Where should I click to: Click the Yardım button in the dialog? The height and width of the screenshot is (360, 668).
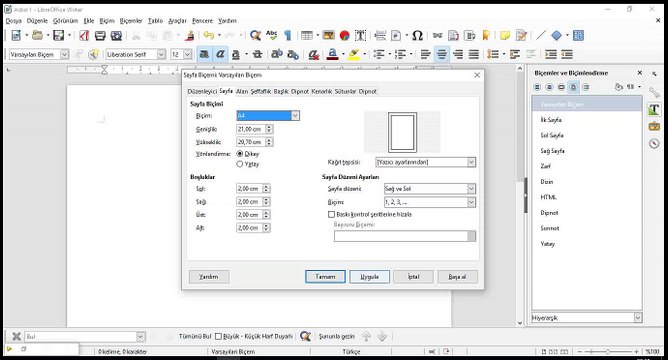(x=209, y=277)
